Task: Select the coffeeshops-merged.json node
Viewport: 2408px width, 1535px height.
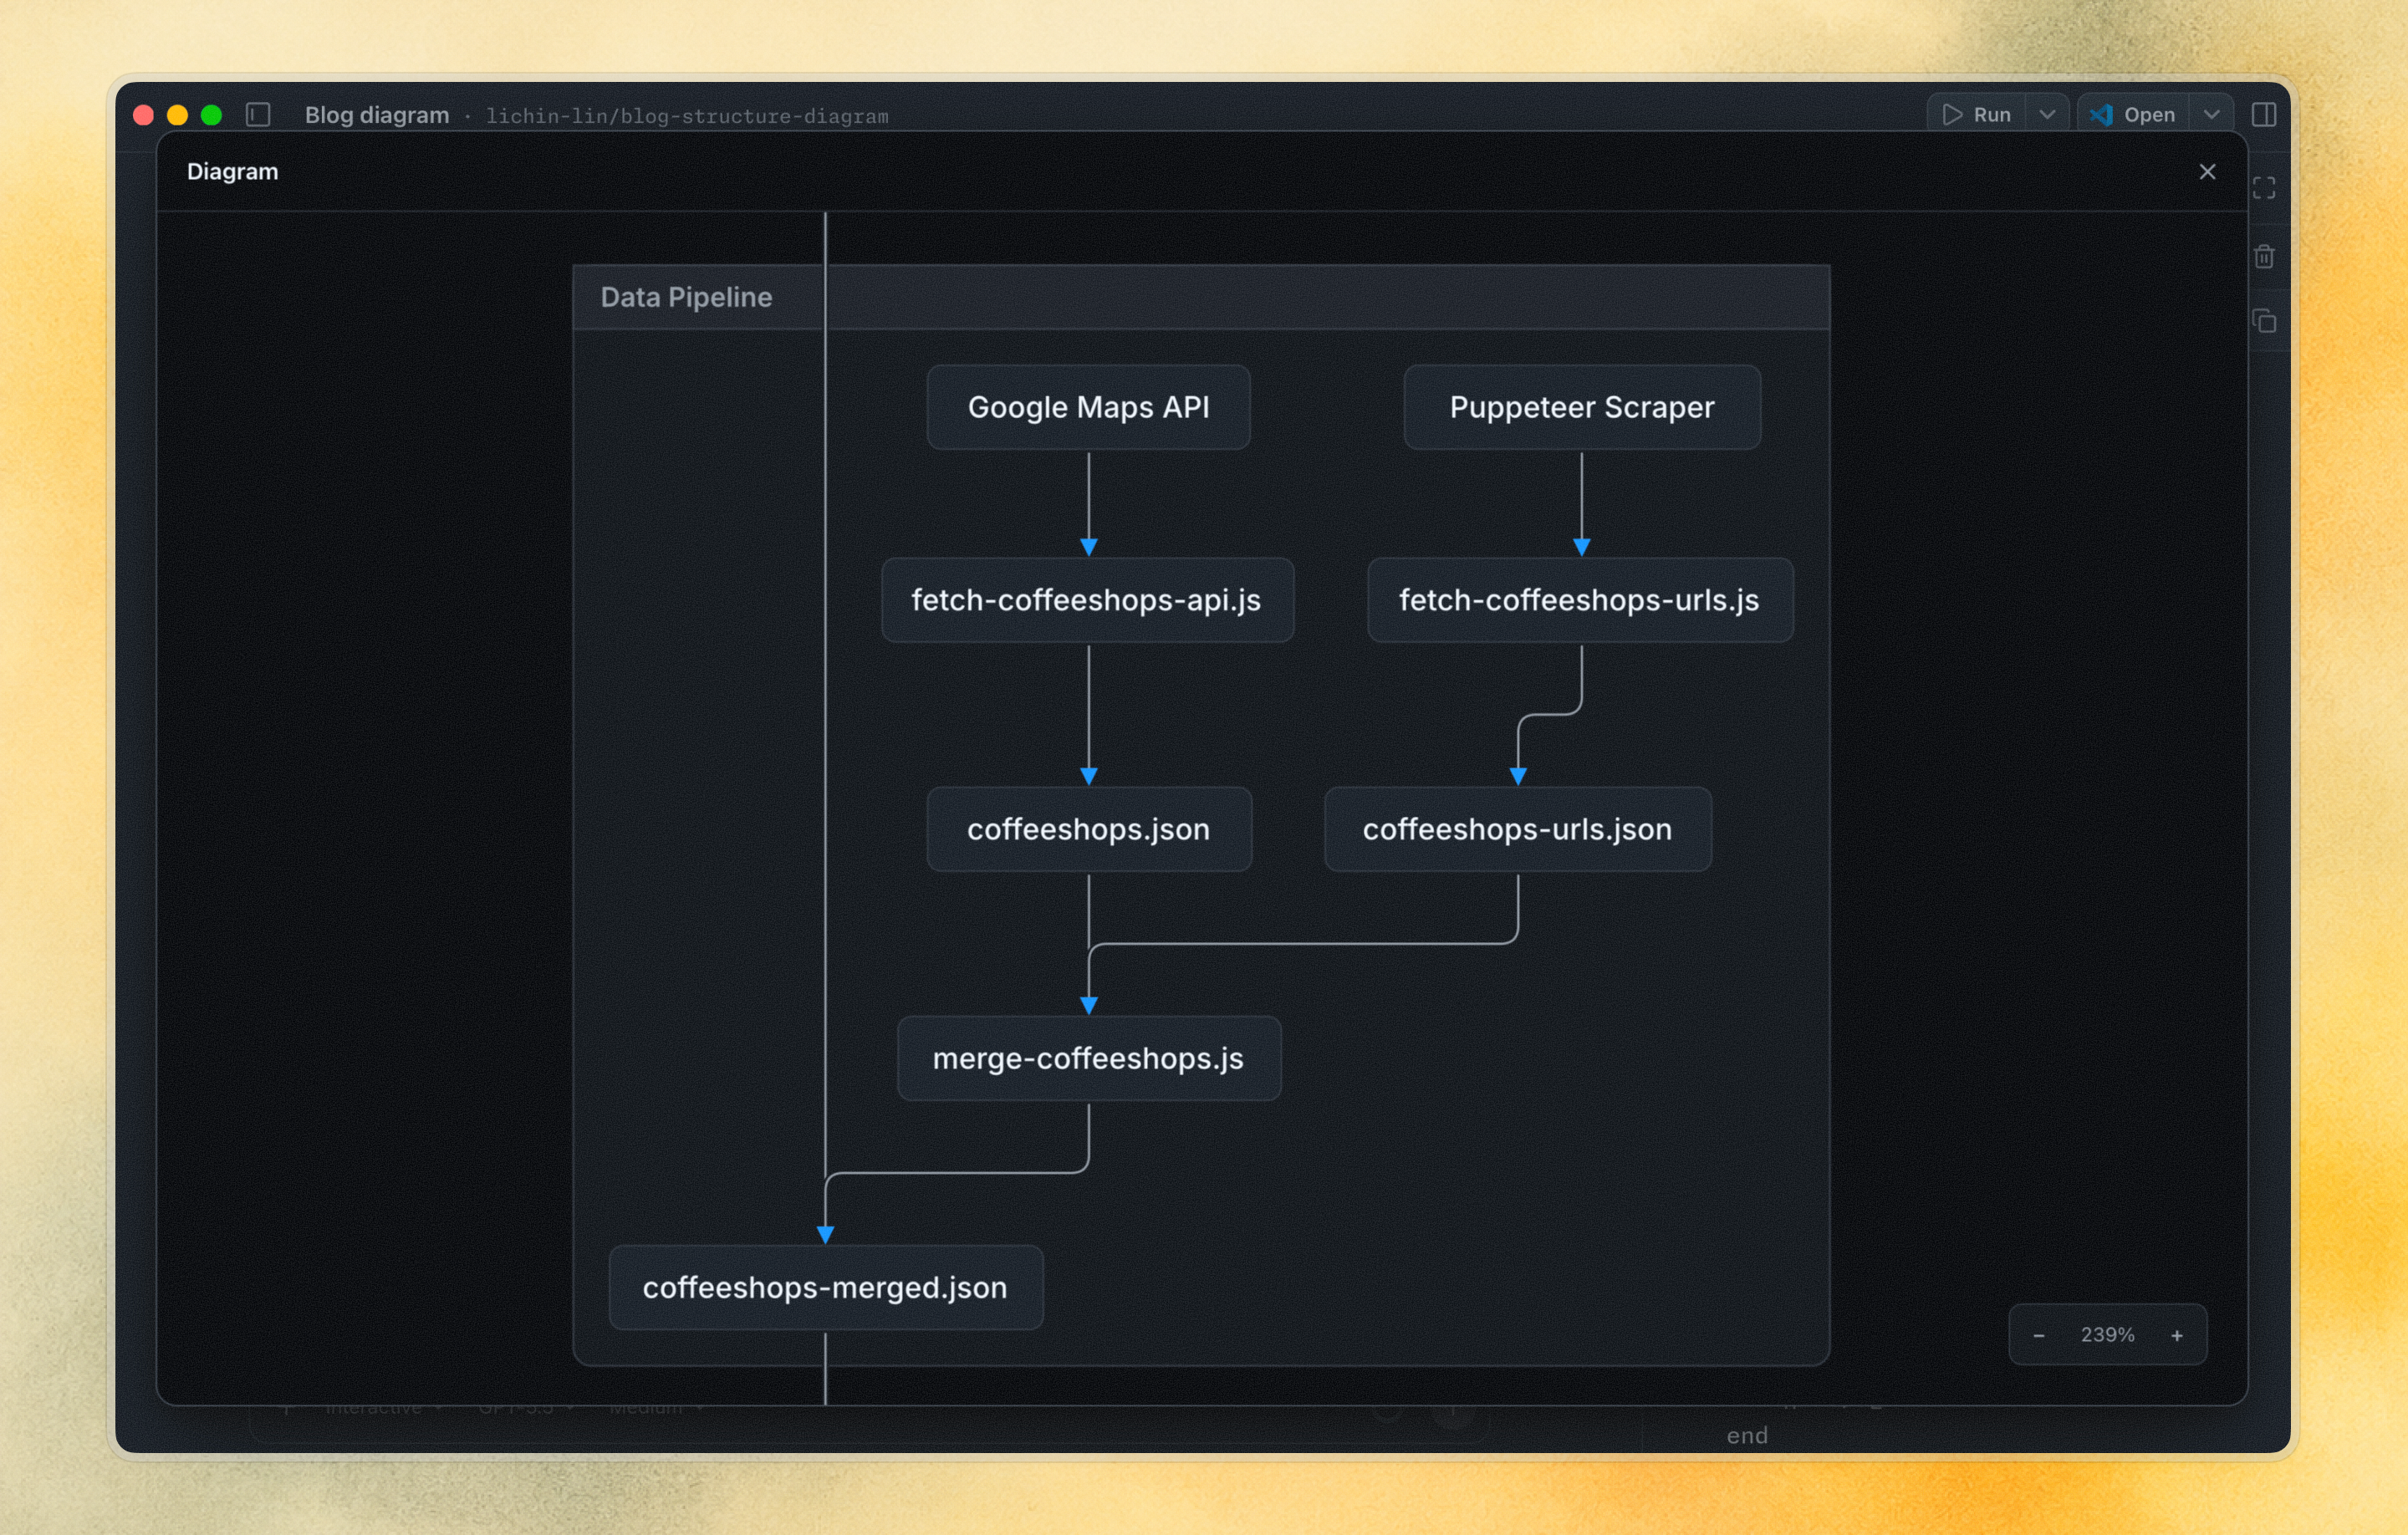Action: pos(826,1287)
